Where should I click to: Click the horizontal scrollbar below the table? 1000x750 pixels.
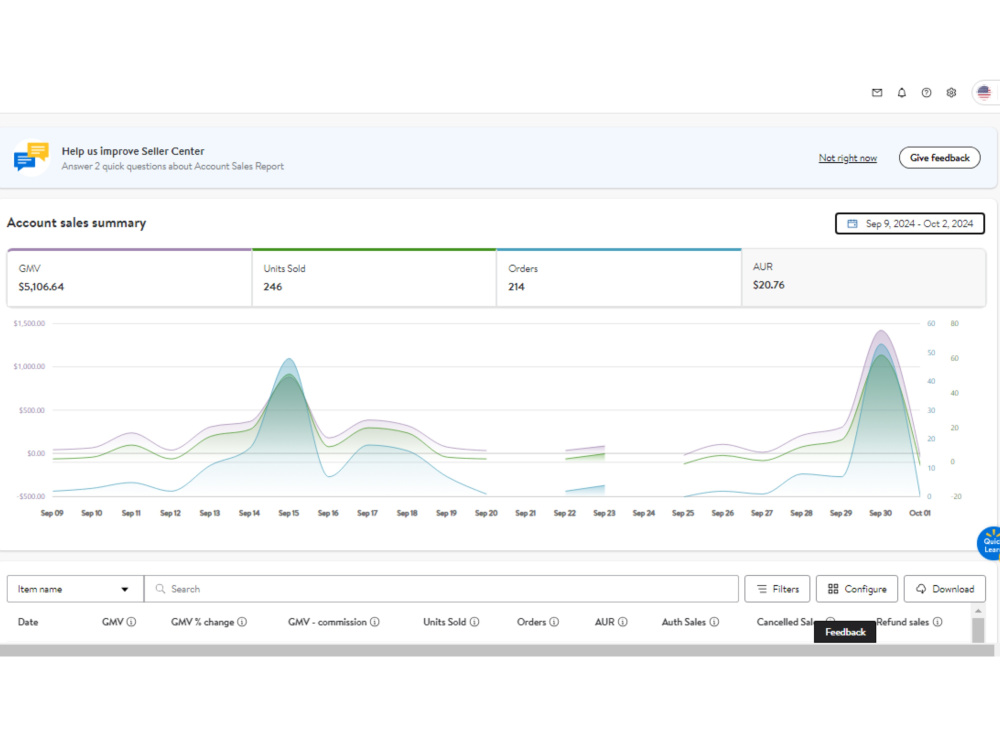pos(497,650)
